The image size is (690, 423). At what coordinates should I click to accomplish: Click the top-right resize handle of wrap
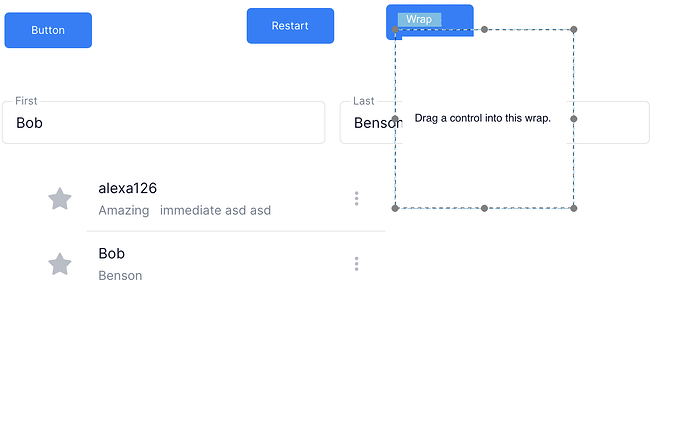pos(574,29)
